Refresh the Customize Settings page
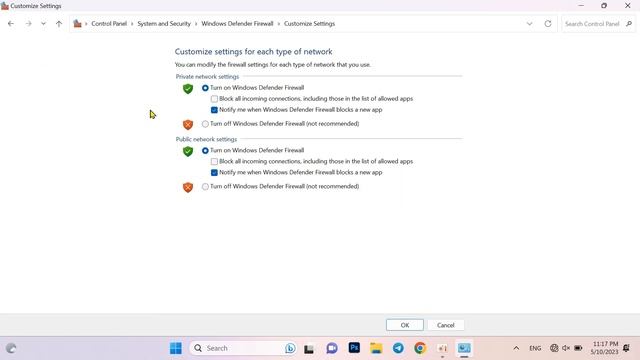 tap(548, 24)
